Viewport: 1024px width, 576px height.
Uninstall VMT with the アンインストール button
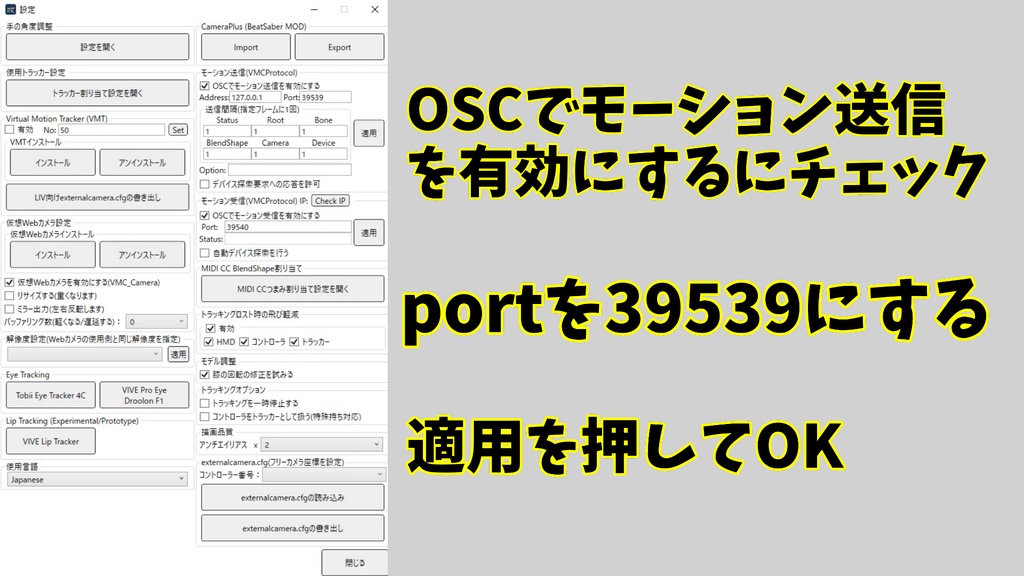[x=142, y=163]
